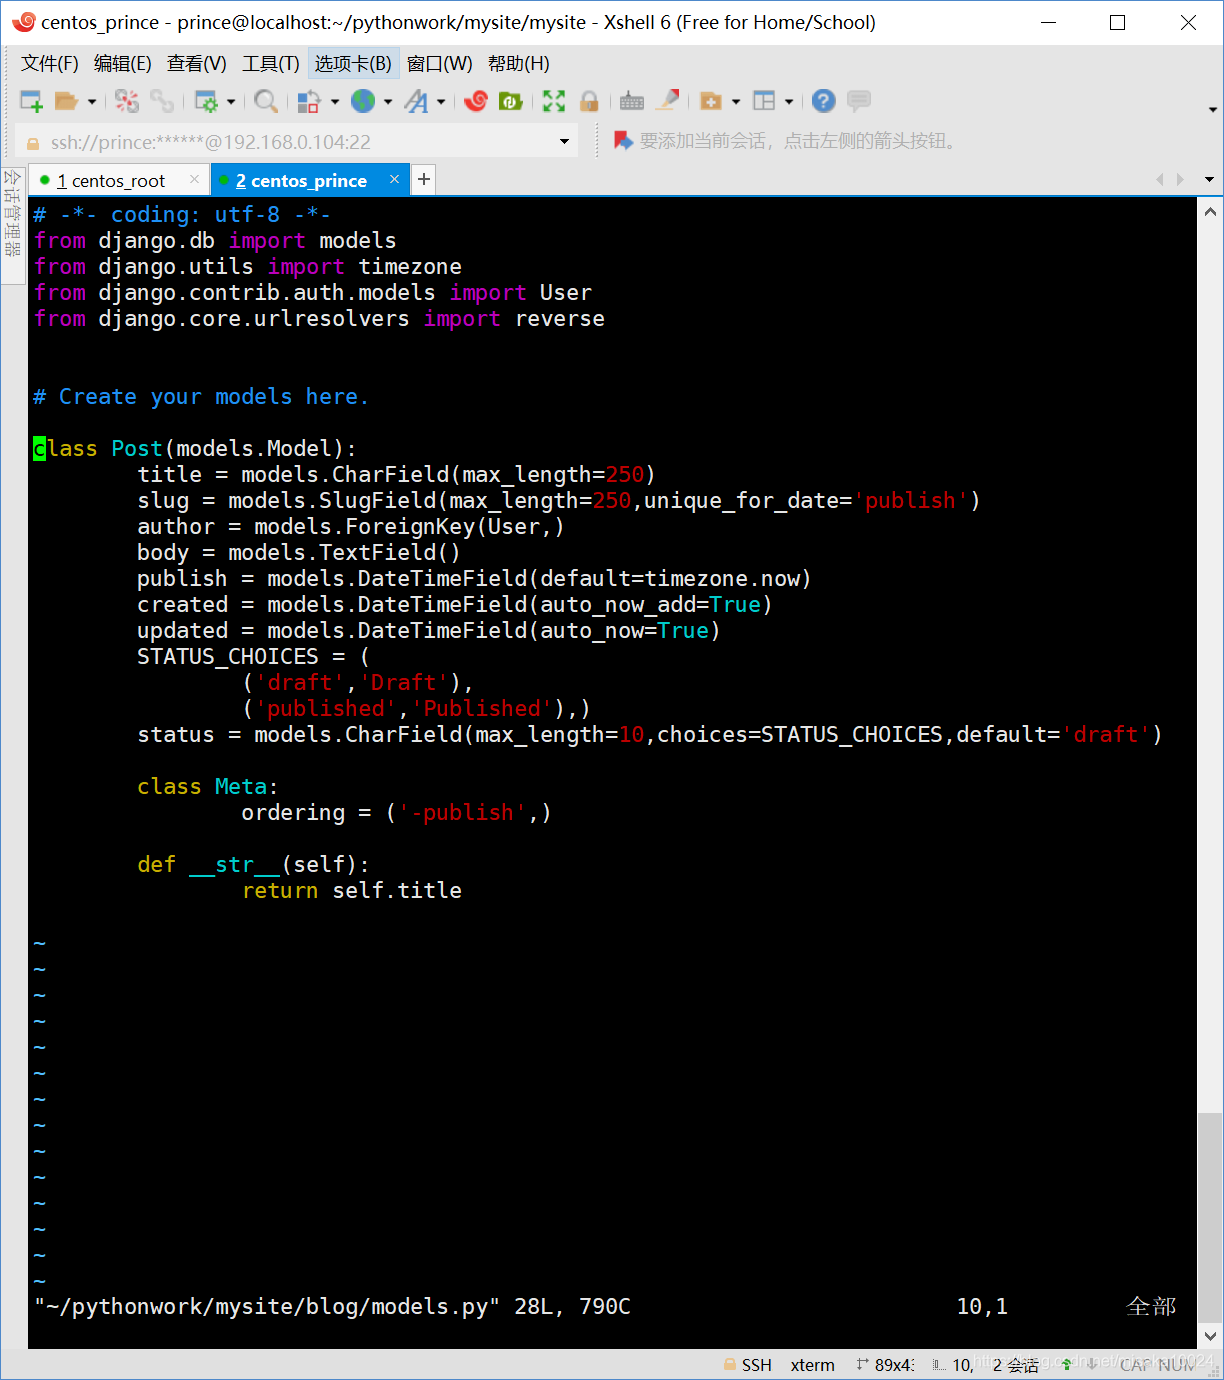Open the 窗口(W) menu
Screen dimensions: 1224x1380
[x=440, y=64]
